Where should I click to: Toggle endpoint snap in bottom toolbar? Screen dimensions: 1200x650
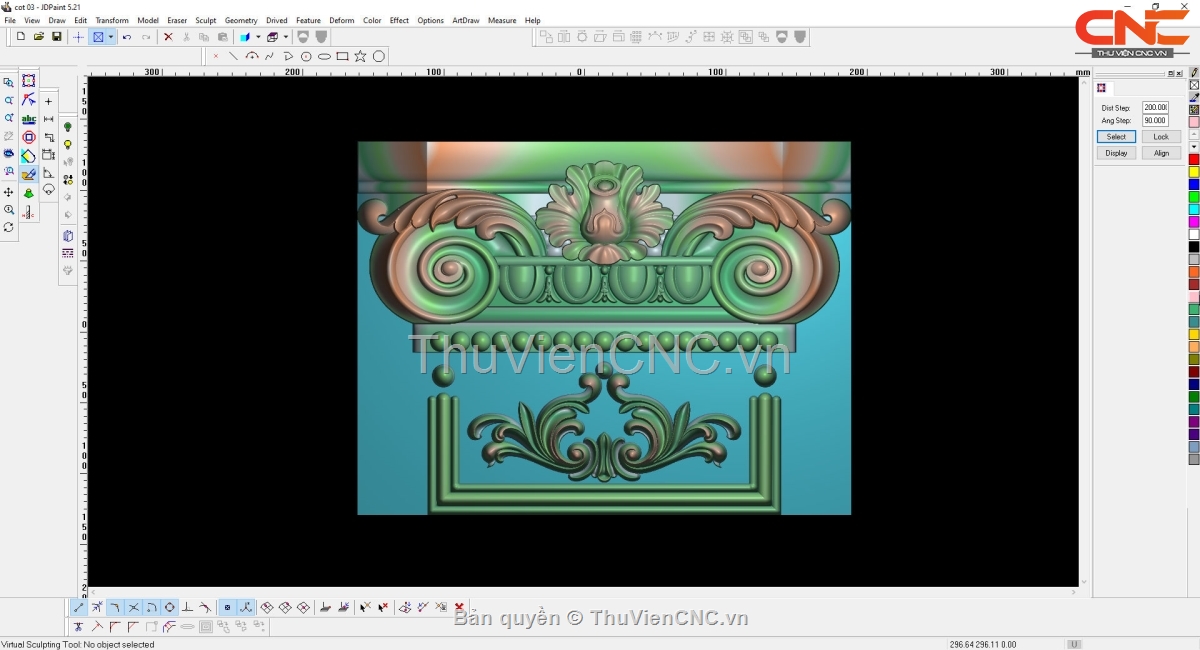coord(79,607)
